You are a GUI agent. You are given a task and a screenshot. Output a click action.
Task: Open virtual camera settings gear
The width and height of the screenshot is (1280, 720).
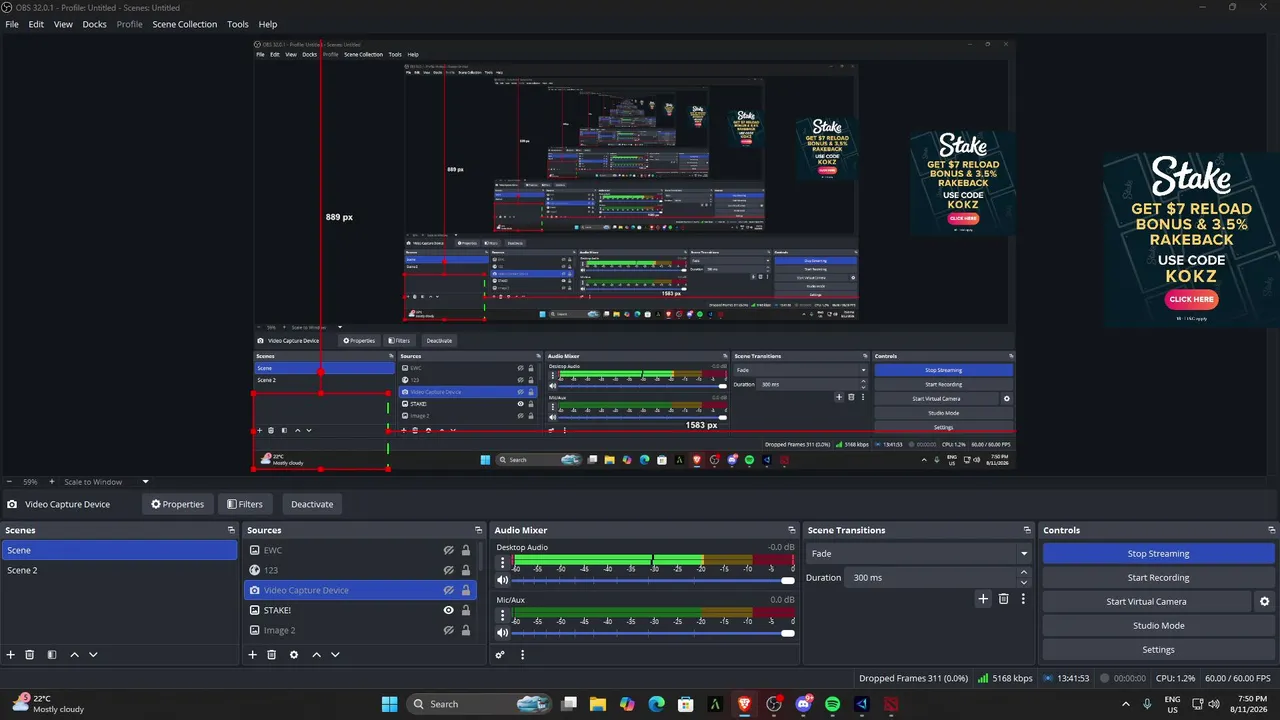(1264, 602)
